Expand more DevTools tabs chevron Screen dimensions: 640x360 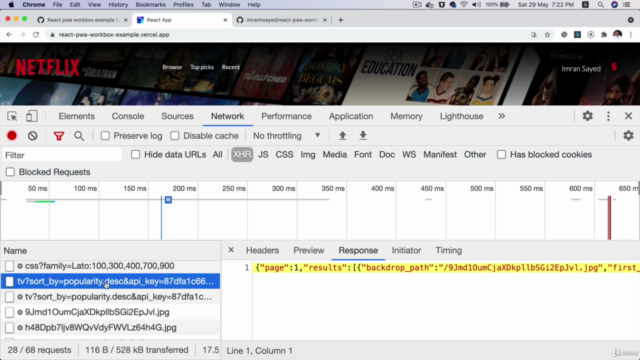(502, 116)
